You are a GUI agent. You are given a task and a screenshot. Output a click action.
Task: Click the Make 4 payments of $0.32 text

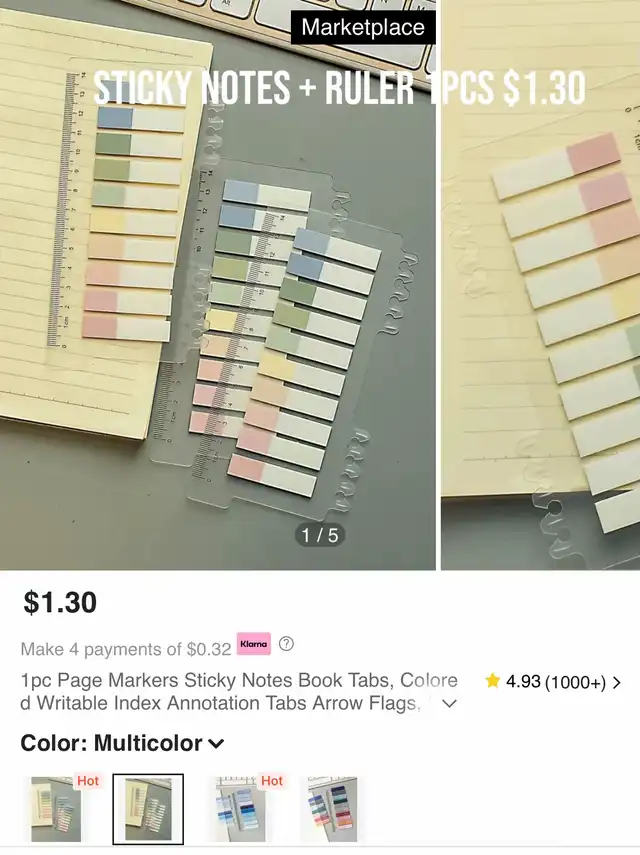[x=126, y=649]
